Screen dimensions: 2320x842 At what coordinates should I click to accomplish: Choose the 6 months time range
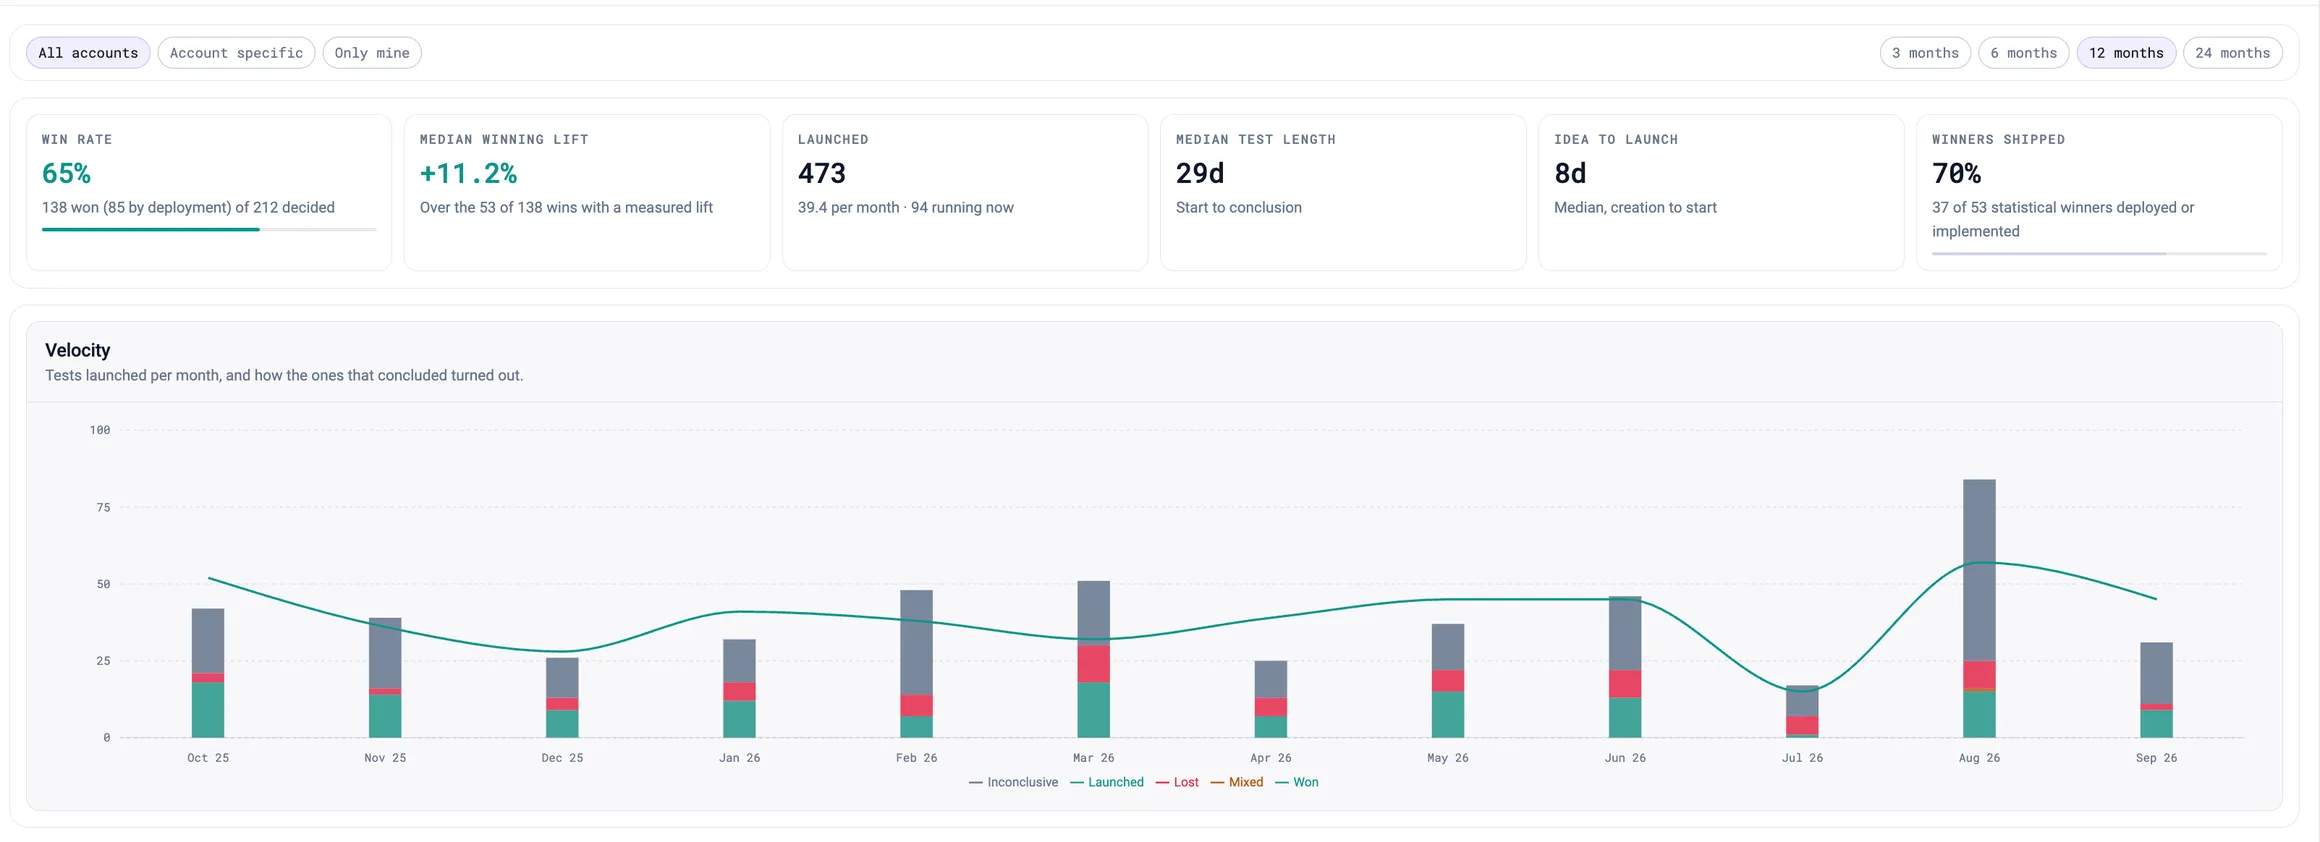click(2024, 53)
